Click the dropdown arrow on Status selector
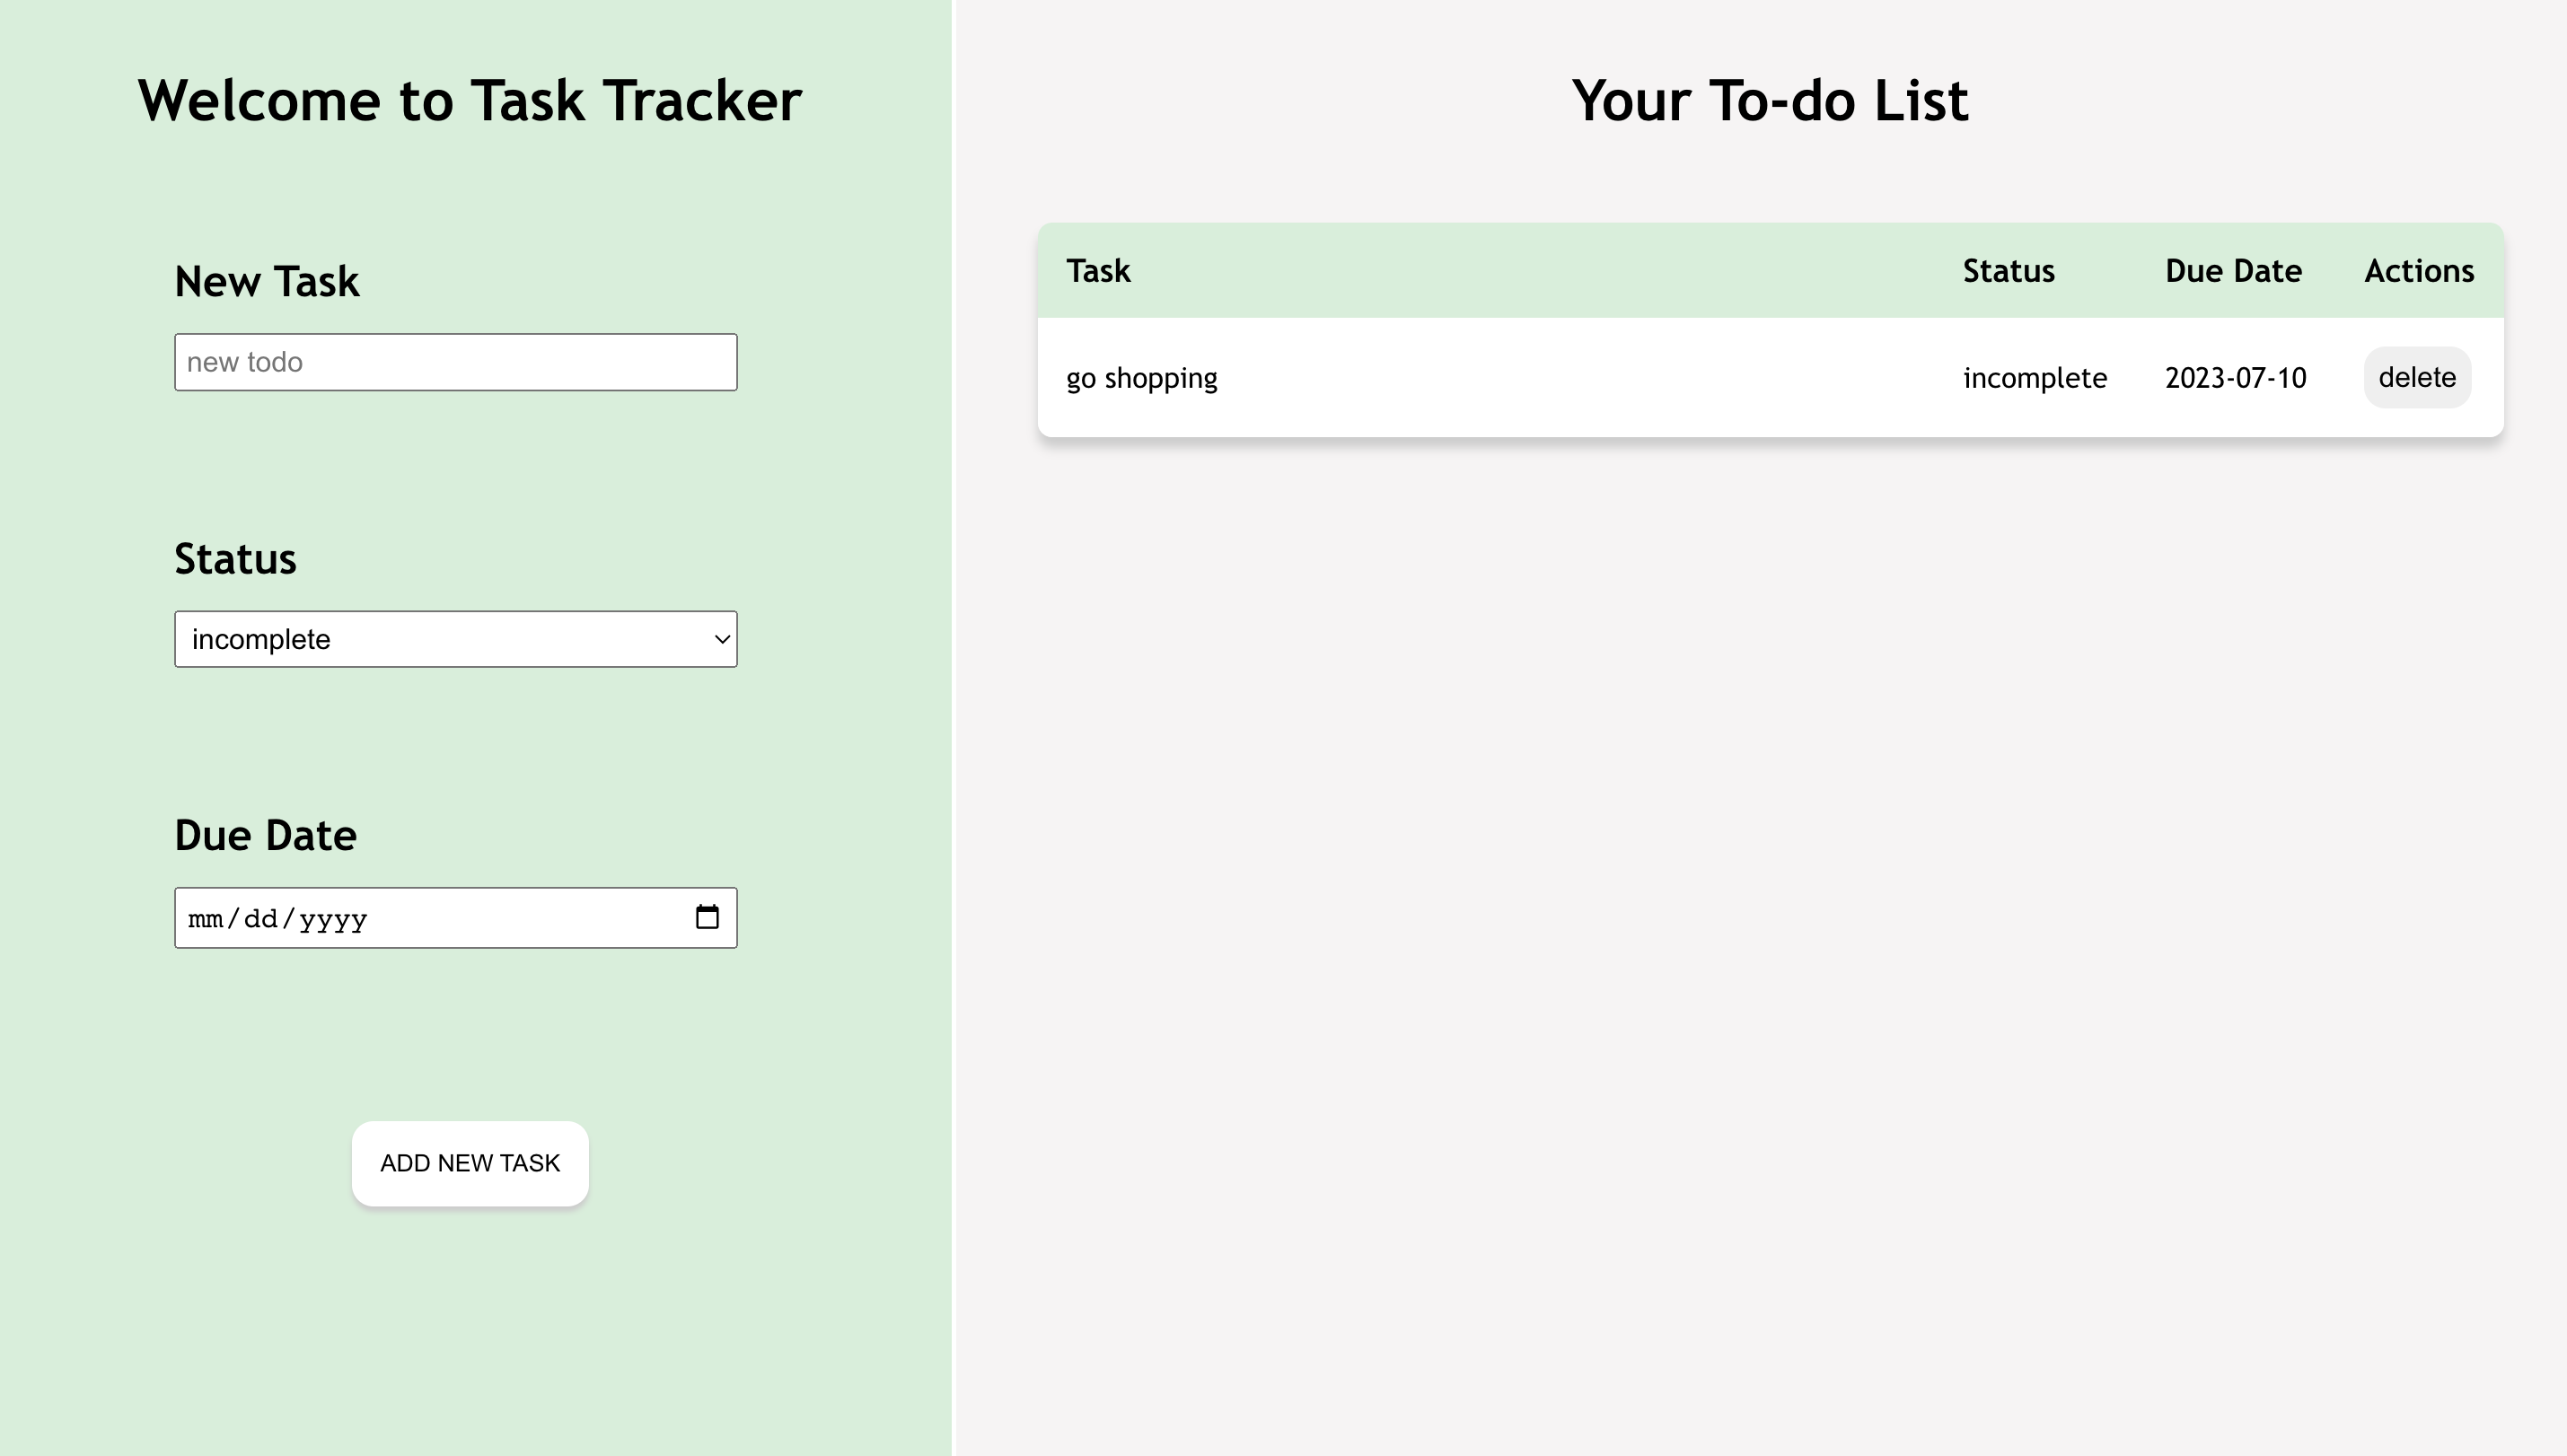 pos(719,638)
